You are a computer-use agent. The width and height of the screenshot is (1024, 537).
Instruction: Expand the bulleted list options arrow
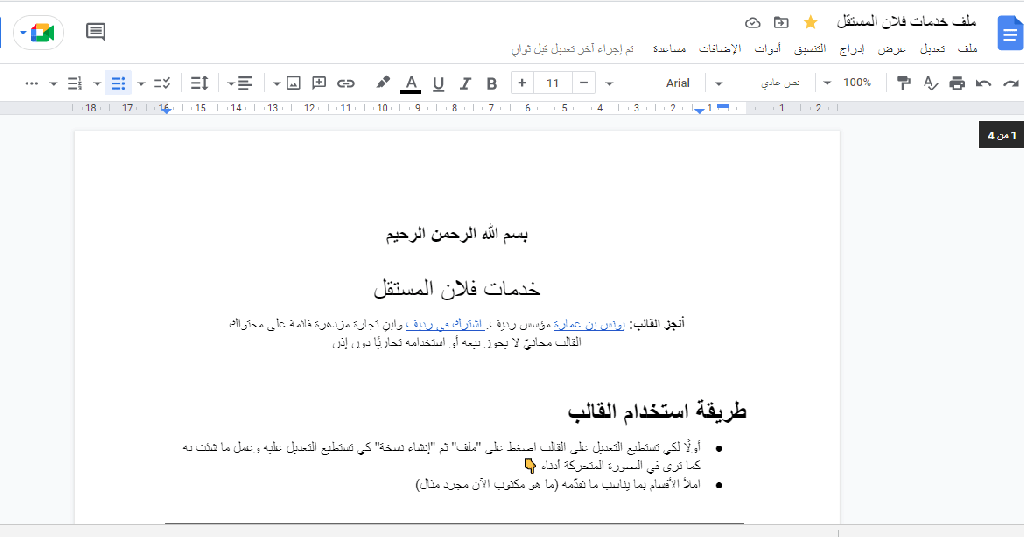click(x=97, y=84)
